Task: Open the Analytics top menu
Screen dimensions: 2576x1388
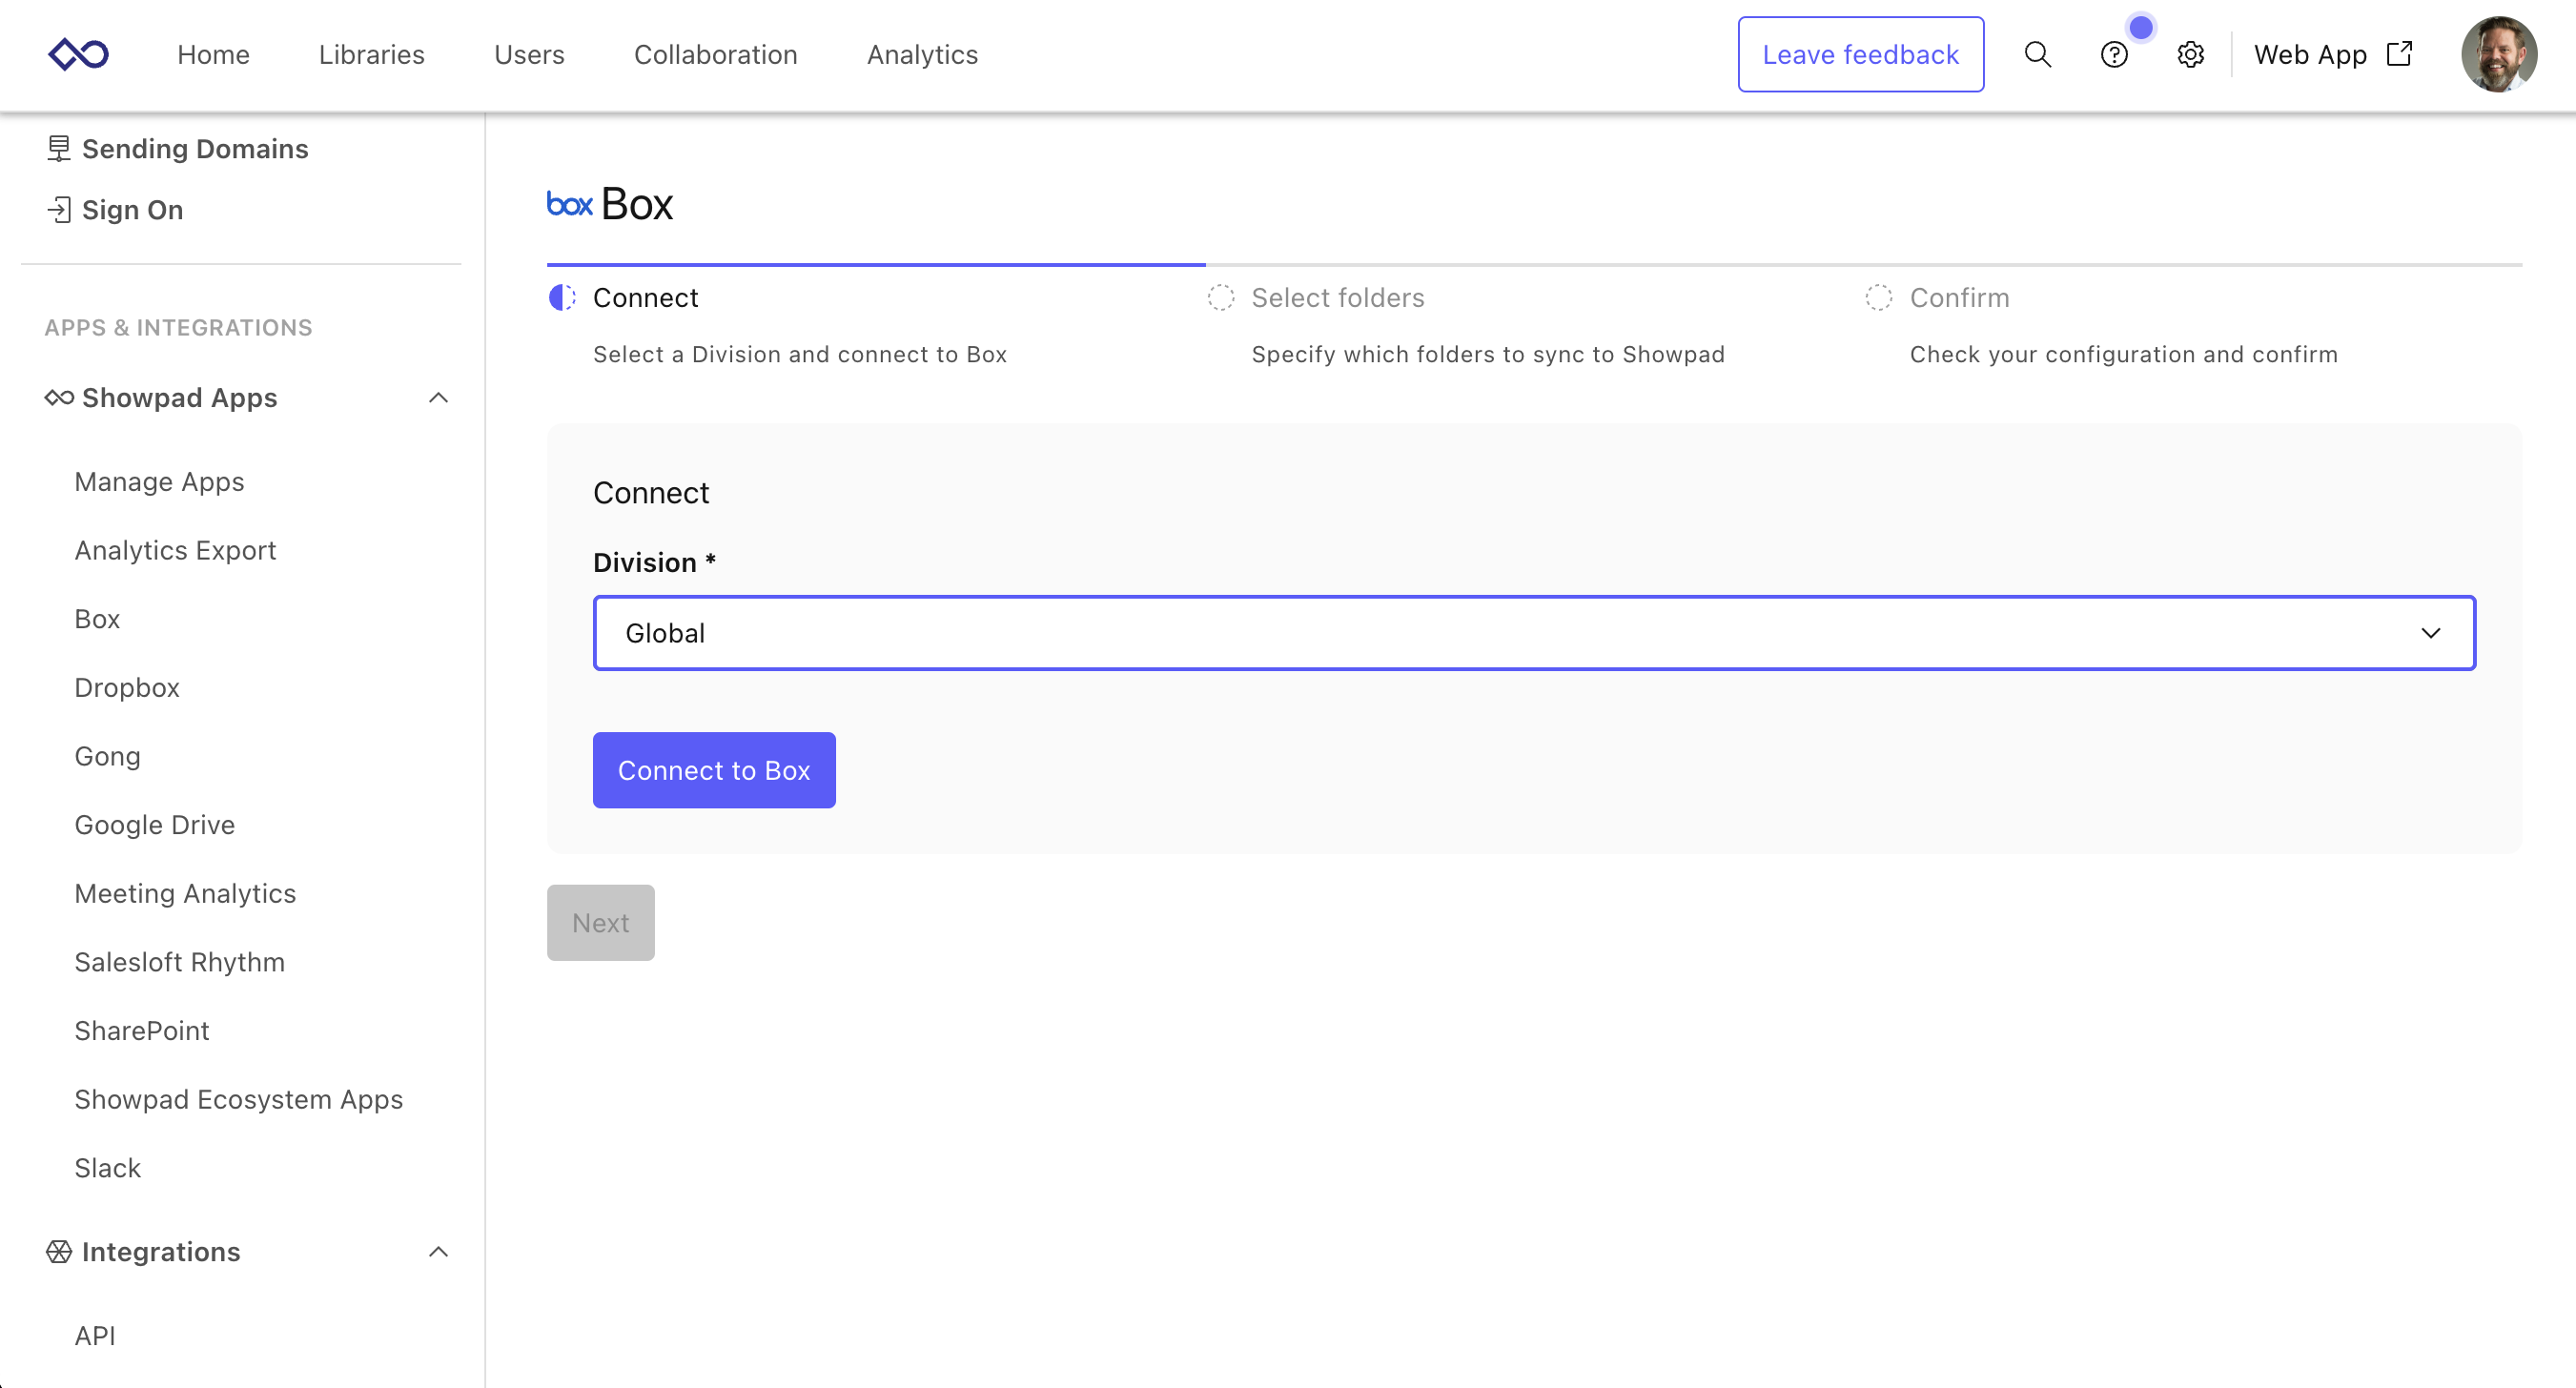Action: 922,54
